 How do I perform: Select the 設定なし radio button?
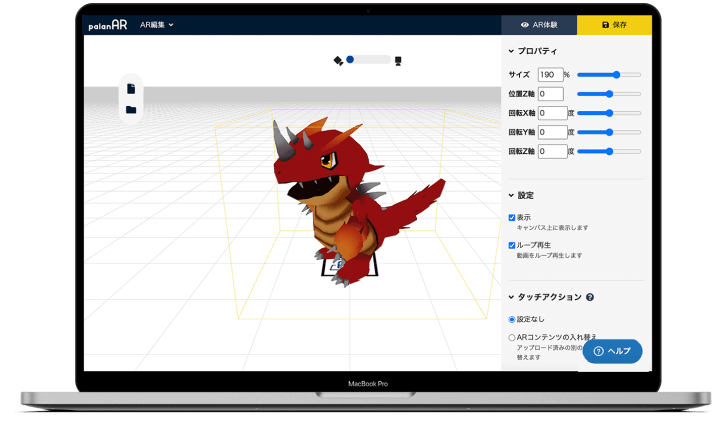[x=512, y=319]
